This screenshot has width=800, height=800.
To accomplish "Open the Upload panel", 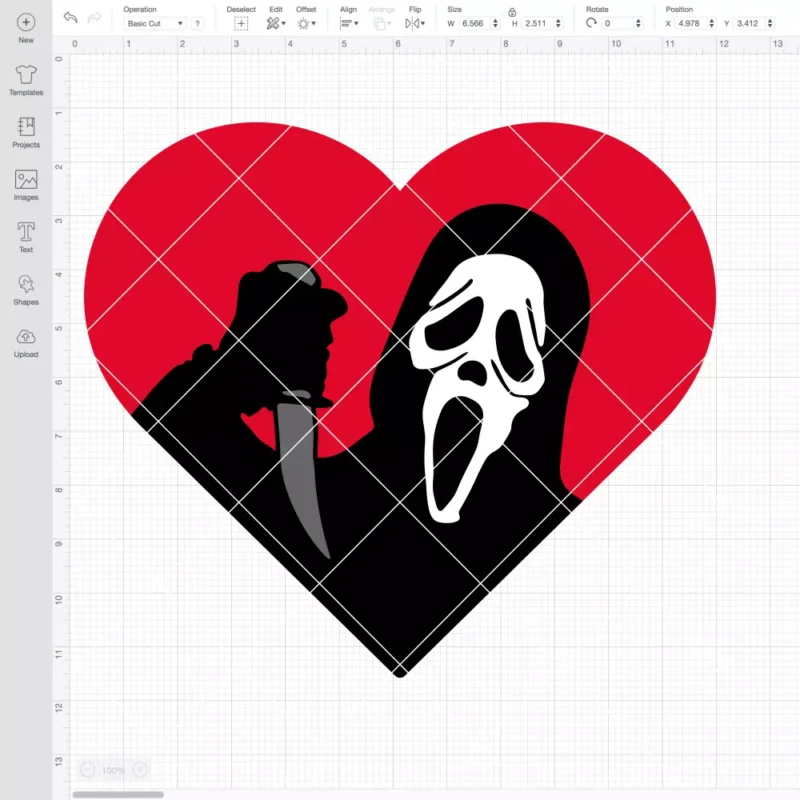I will (x=26, y=343).
